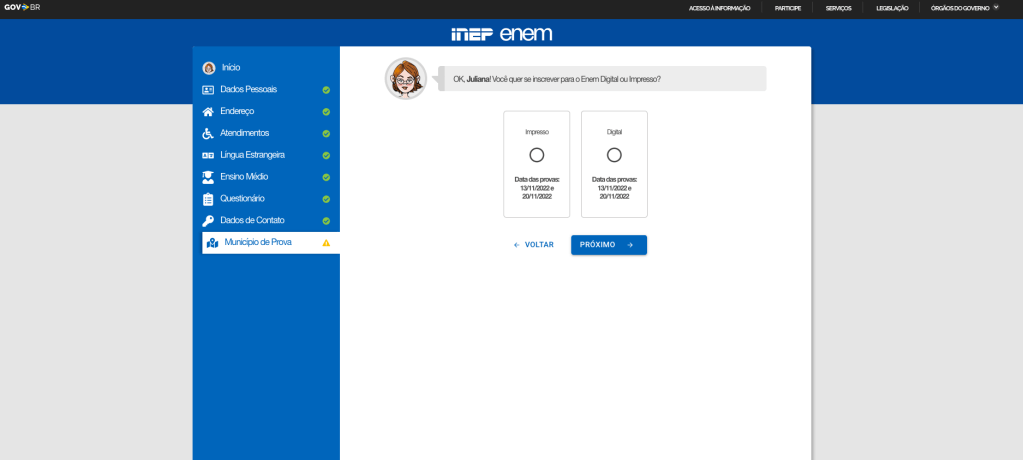Click the Digital exam dates text
Image resolution: width=1023 pixels, height=460 pixels.
614,188
